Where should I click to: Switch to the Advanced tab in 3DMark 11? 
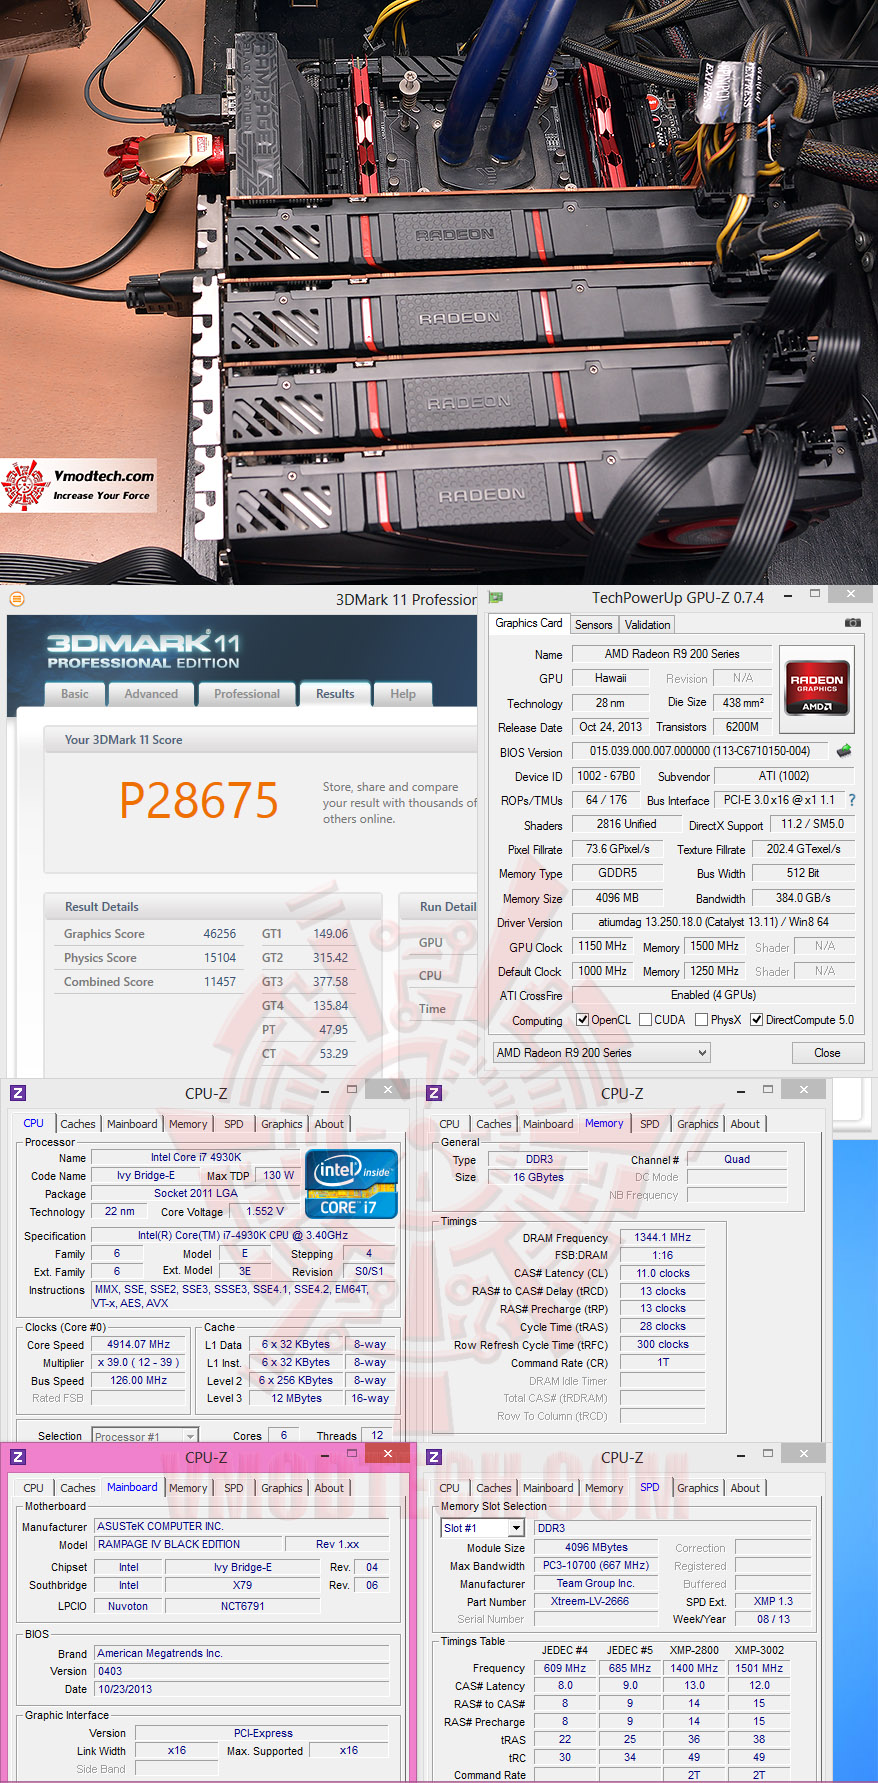pos(151,694)
